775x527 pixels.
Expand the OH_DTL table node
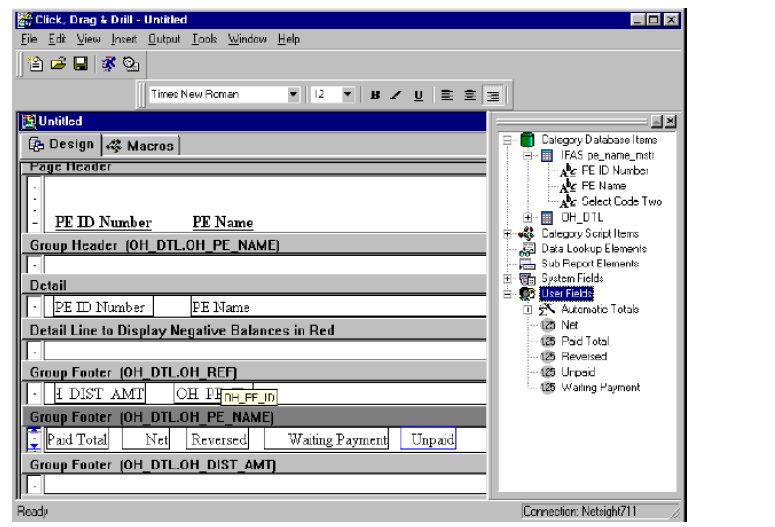(x=527, y=217)
